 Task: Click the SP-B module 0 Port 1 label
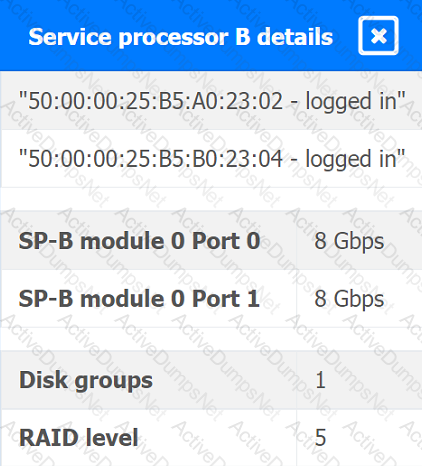(139, 298)
